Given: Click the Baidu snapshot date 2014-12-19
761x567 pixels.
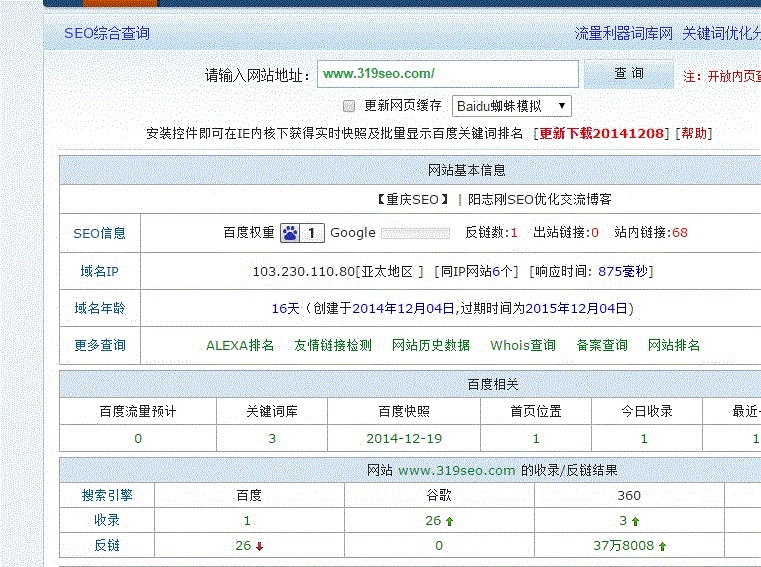Looking at the screenshot, I should click(x=404, y=439).
